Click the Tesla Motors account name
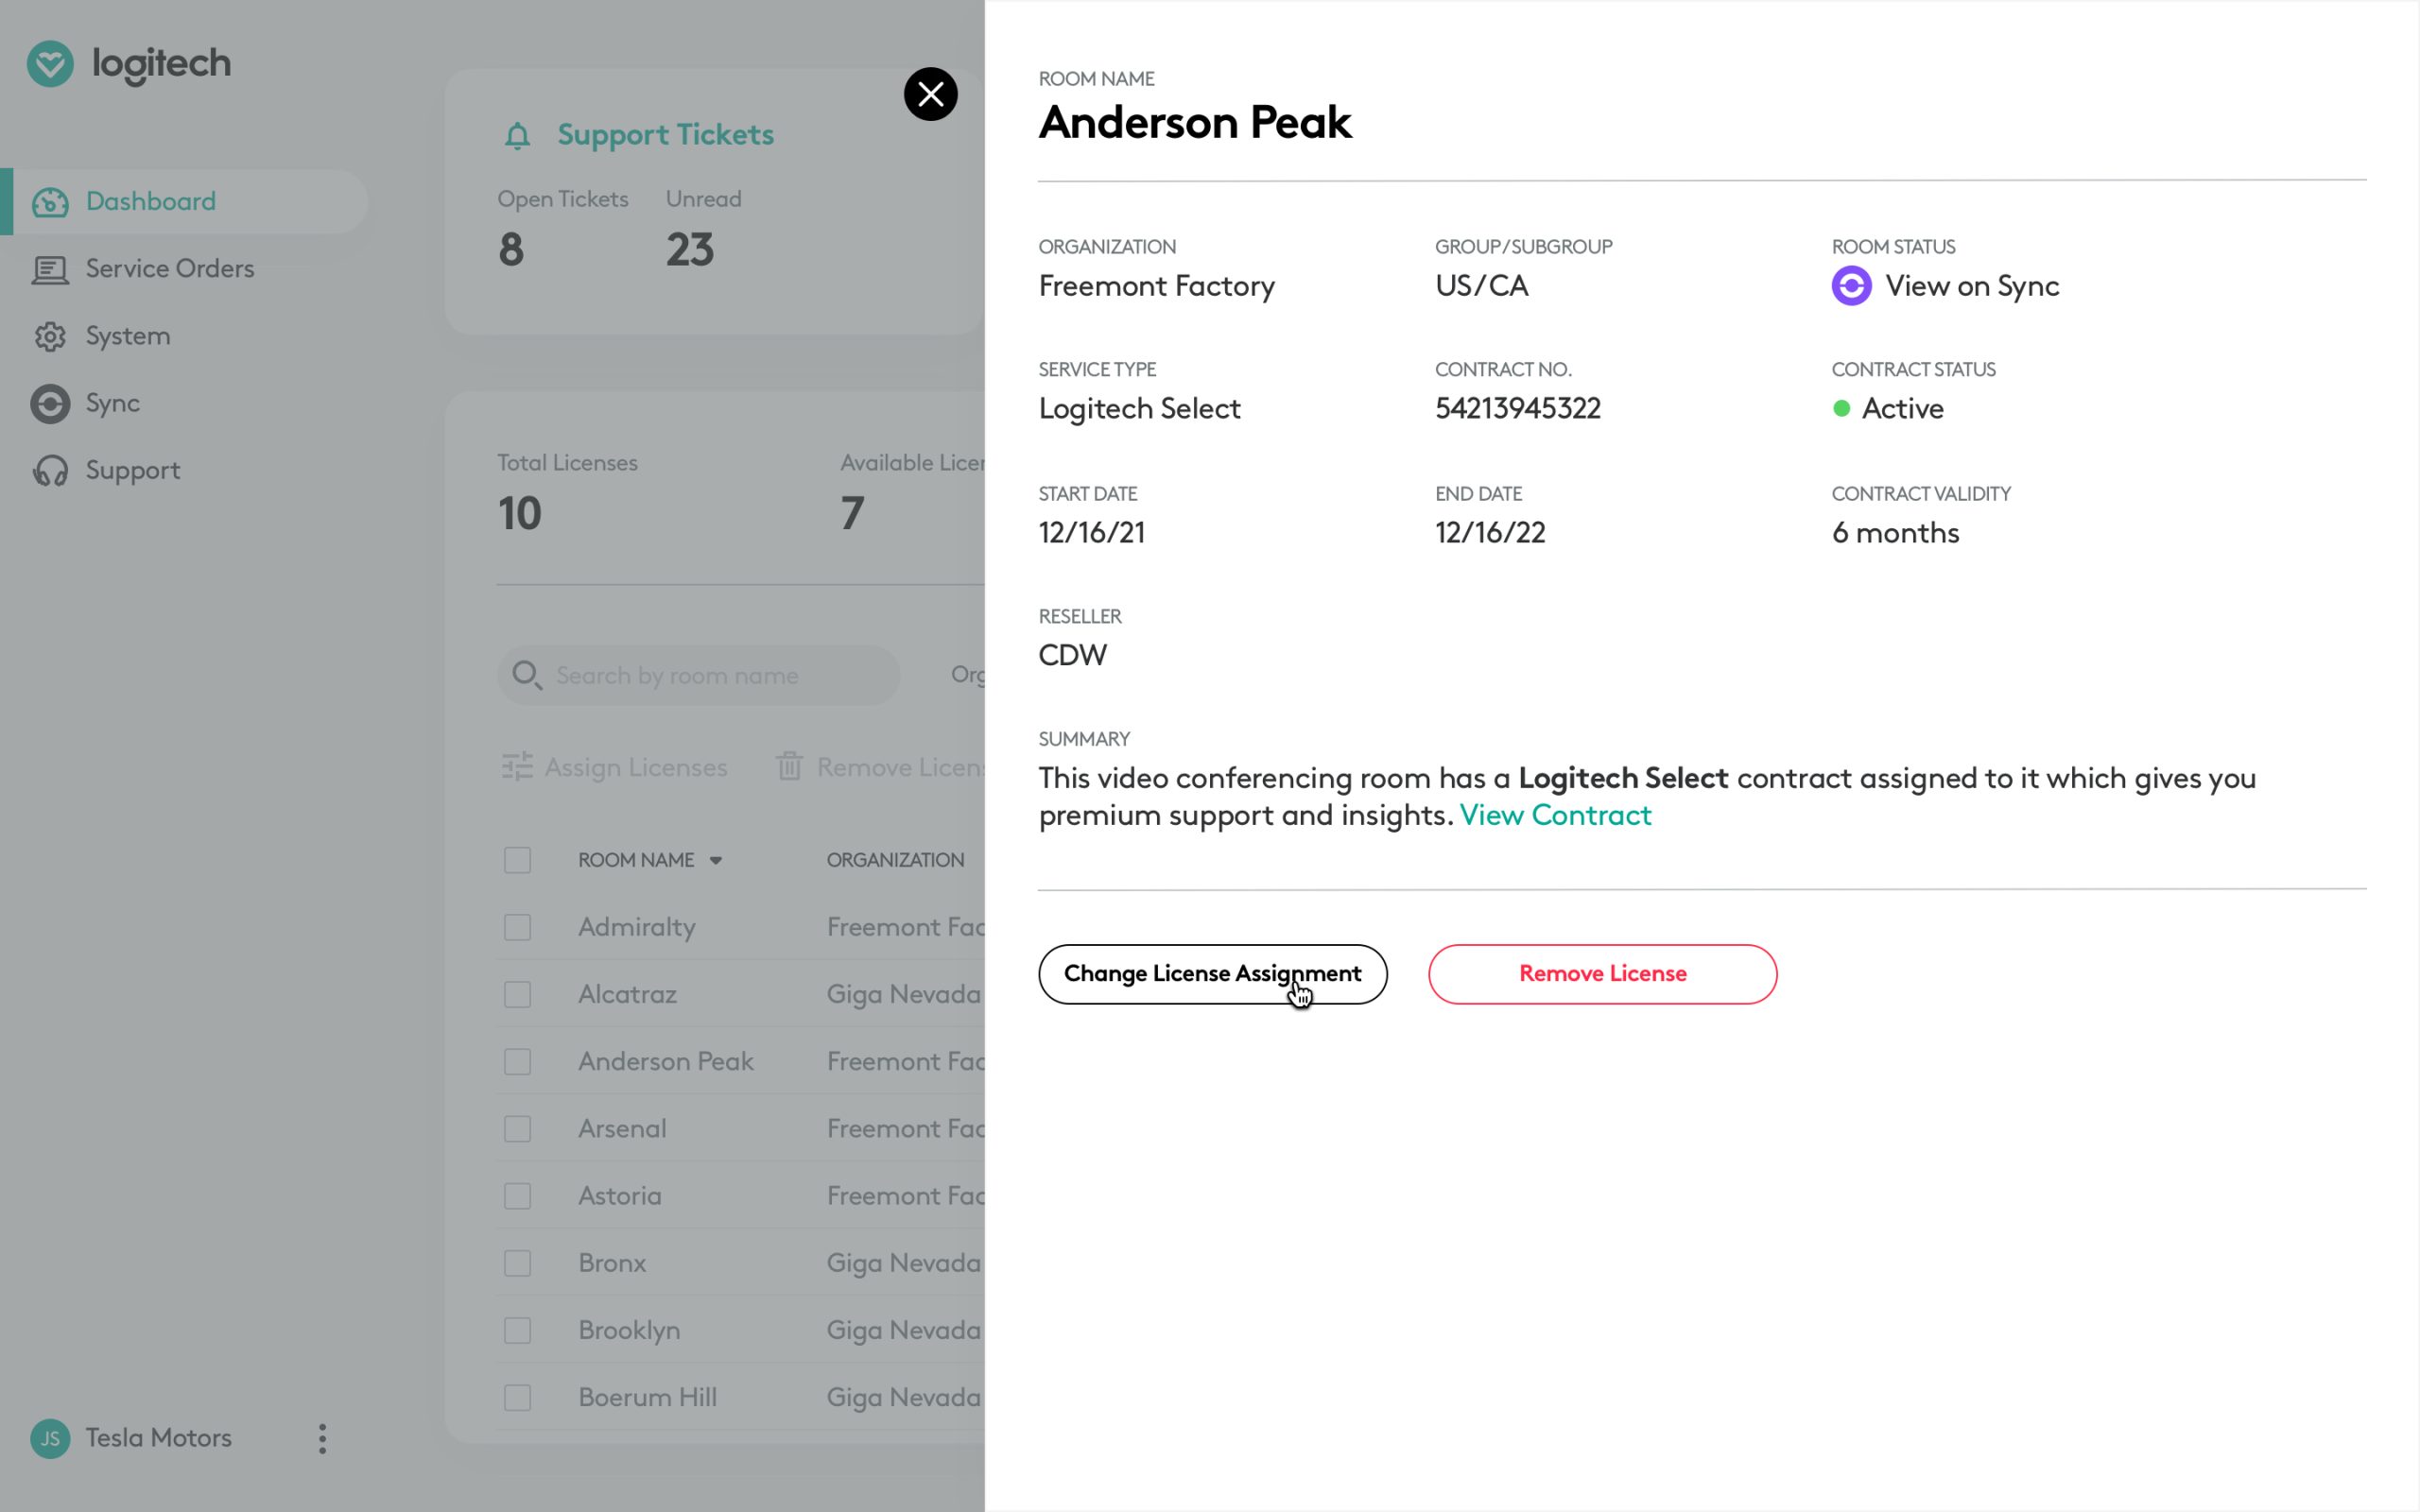Image resolution: width=2420 pixels, height=1512 pixels. pos(159,1438)
